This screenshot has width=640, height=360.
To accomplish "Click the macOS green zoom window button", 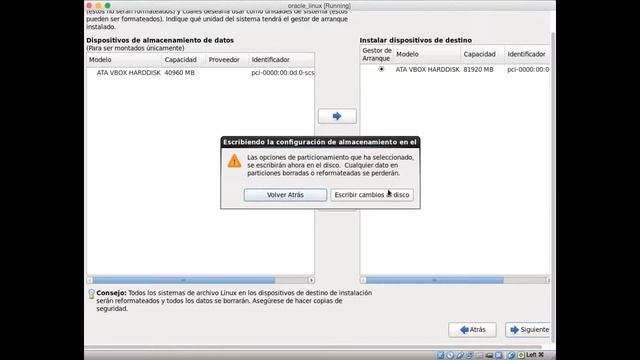I will (x=108, y=5).
